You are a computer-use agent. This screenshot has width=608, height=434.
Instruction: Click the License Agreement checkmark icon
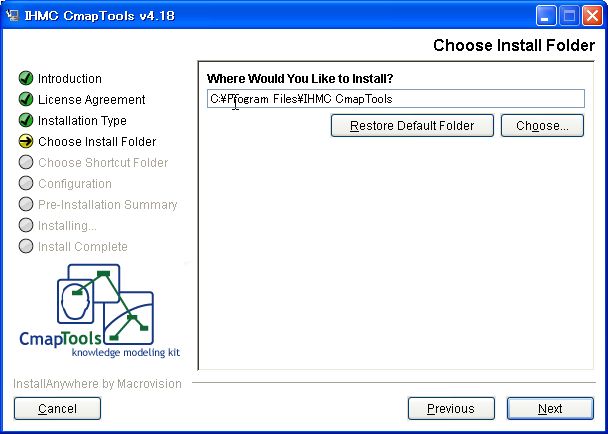pos(26,99)
